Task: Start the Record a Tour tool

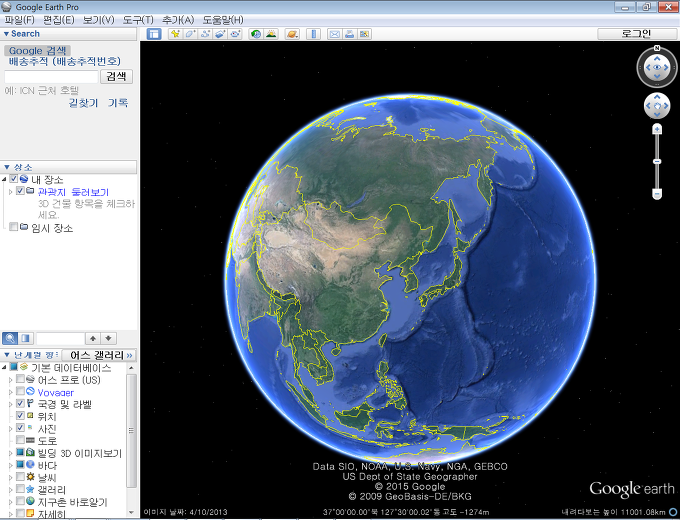Action: (235, 34)
